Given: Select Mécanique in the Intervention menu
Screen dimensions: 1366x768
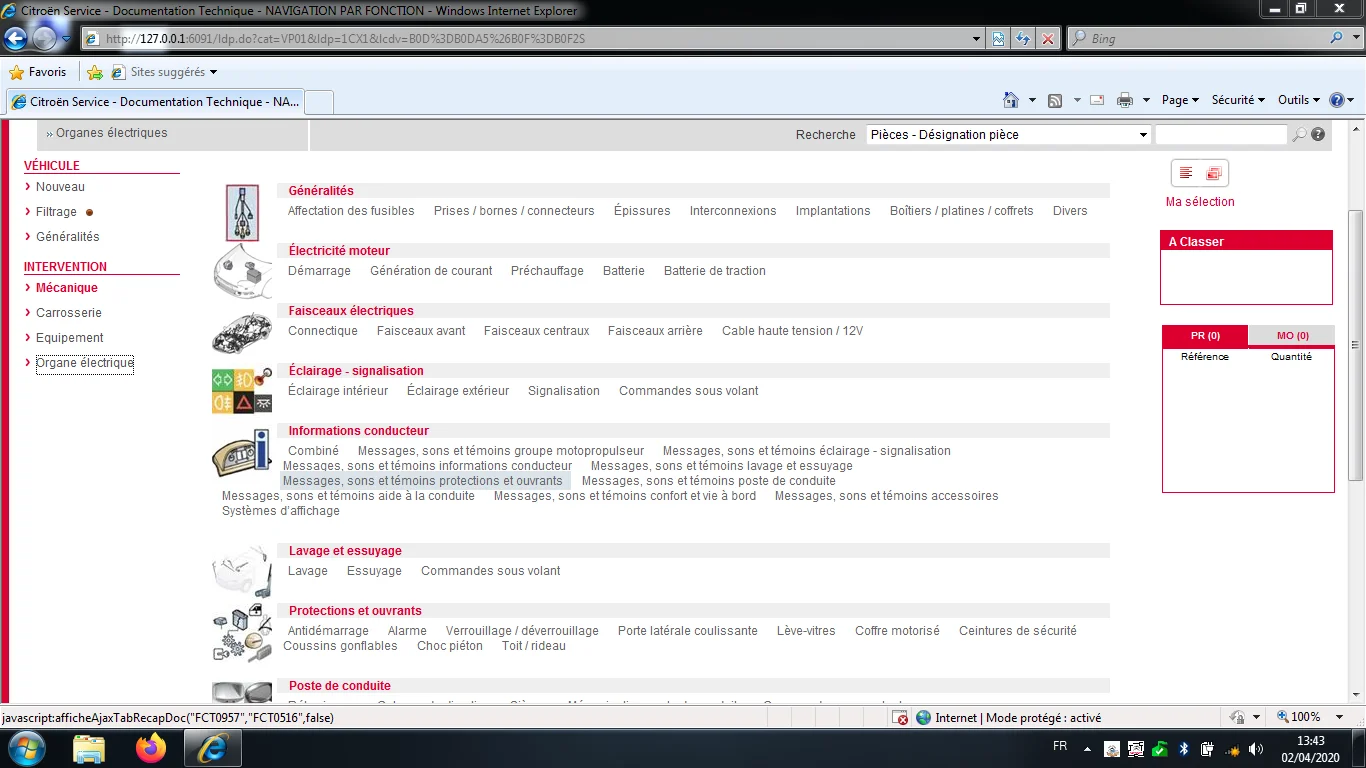Looking at the screenshot, I should click(67, 288).
